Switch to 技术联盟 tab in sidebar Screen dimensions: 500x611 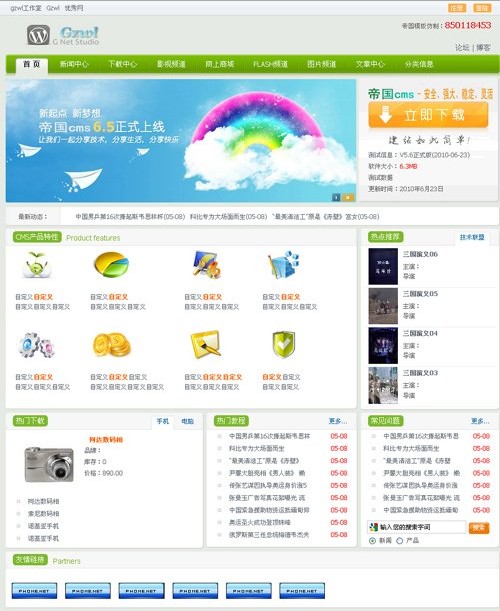472,237
